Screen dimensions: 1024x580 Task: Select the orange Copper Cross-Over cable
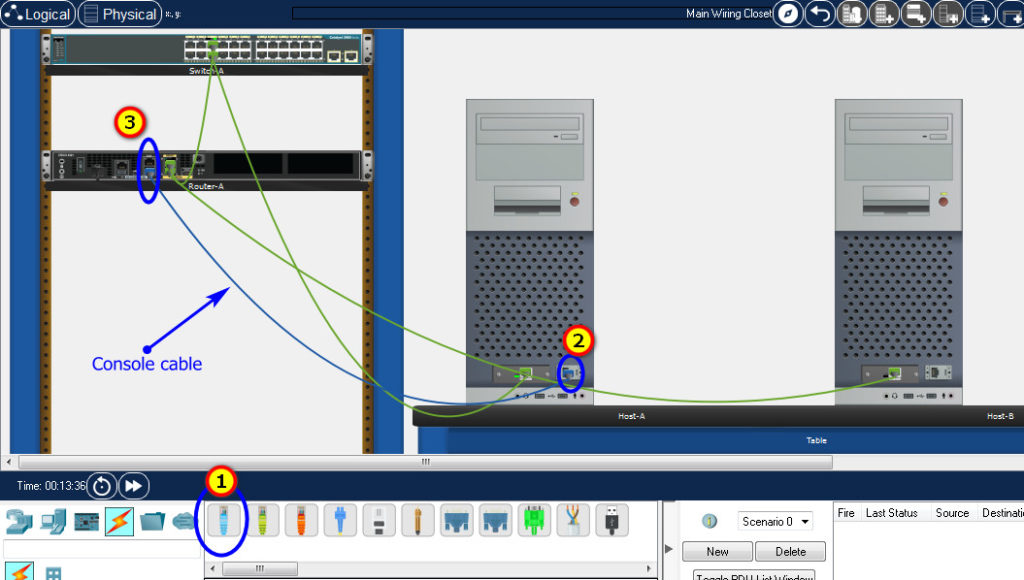click(300, 518)
